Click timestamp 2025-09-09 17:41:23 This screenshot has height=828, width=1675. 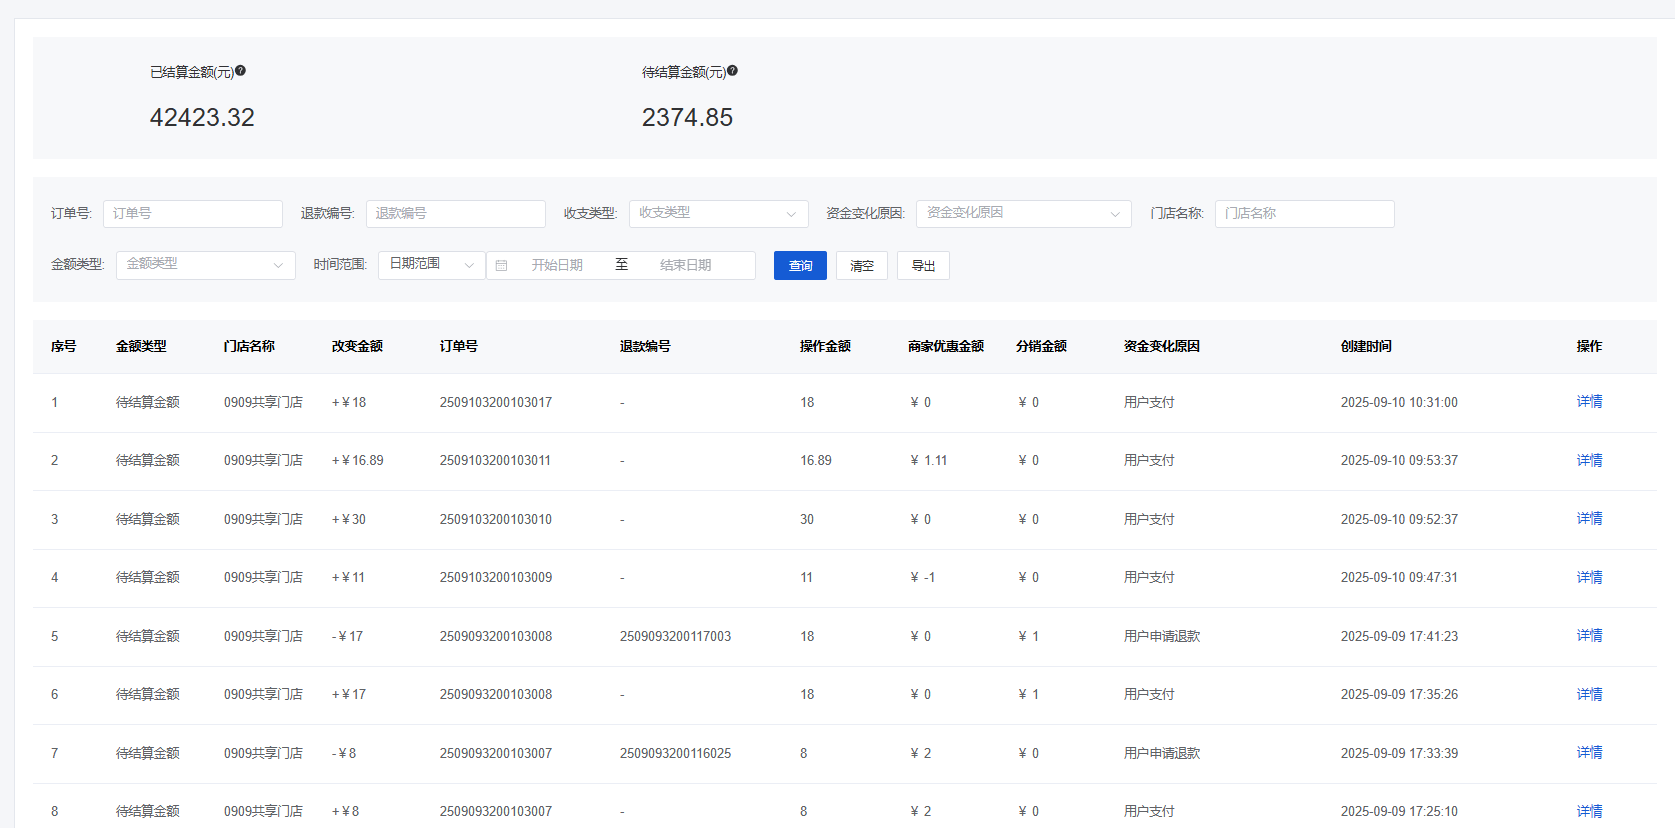pos(1399,636)
